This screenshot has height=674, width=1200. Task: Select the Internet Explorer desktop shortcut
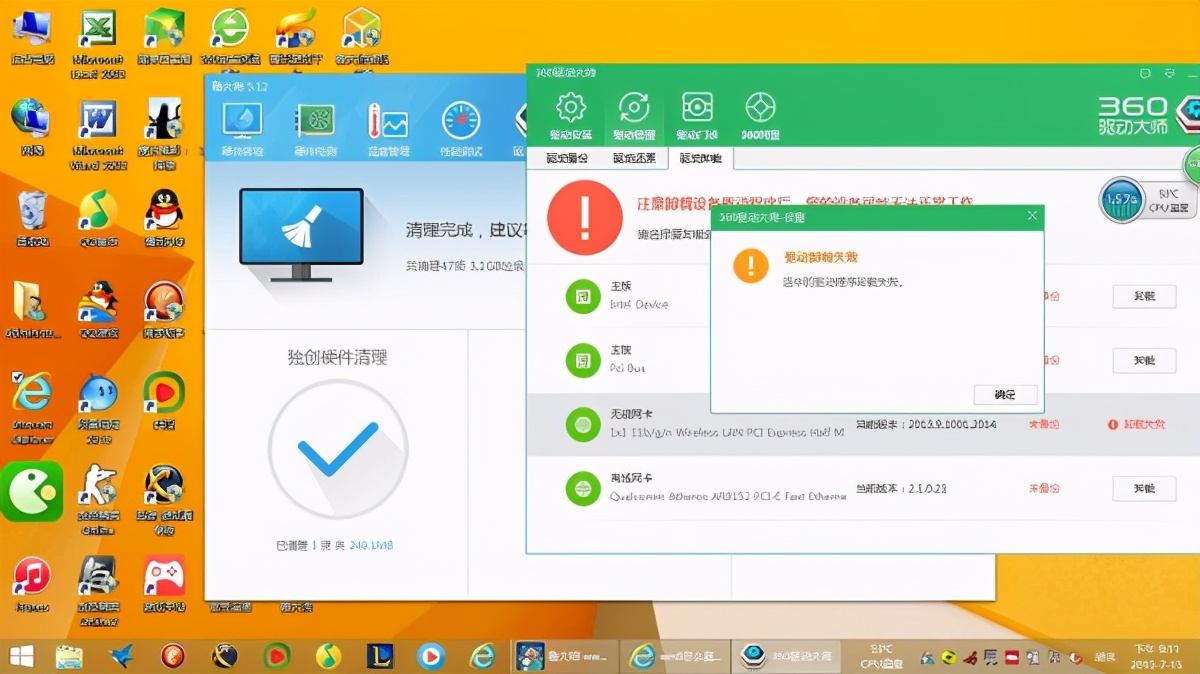click(32, 406)
